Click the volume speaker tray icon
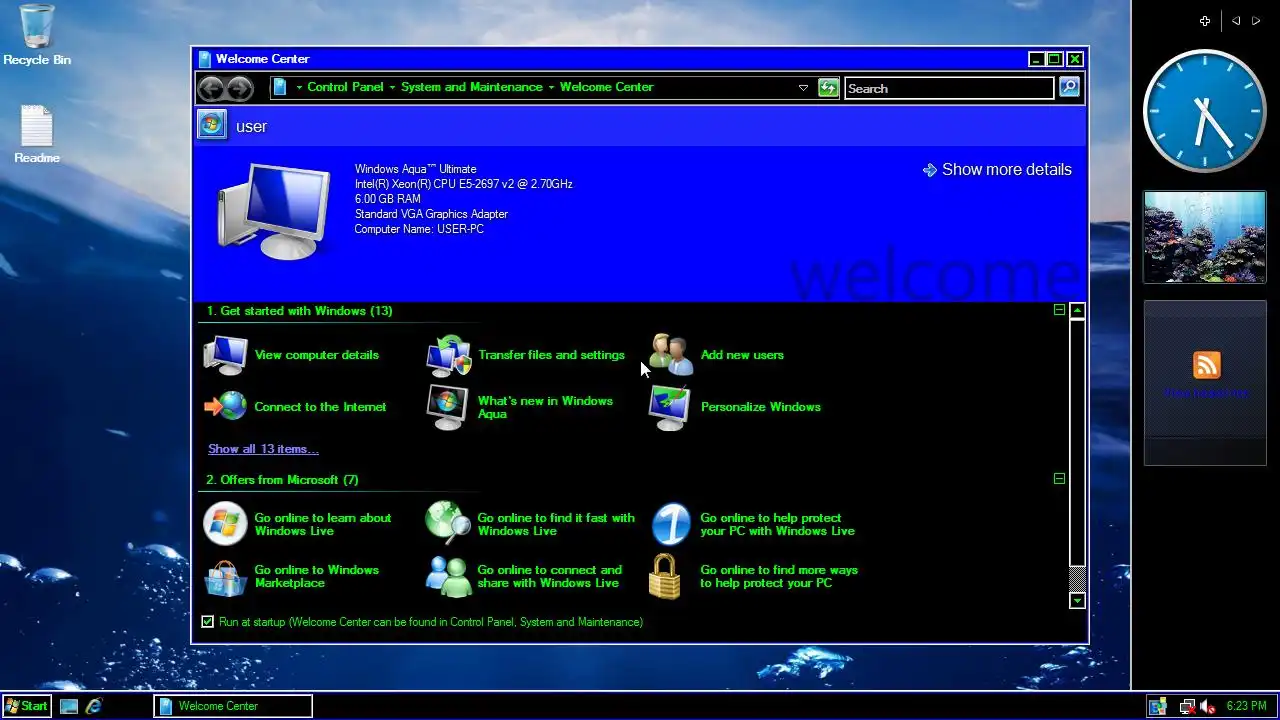 [1207, 706]
